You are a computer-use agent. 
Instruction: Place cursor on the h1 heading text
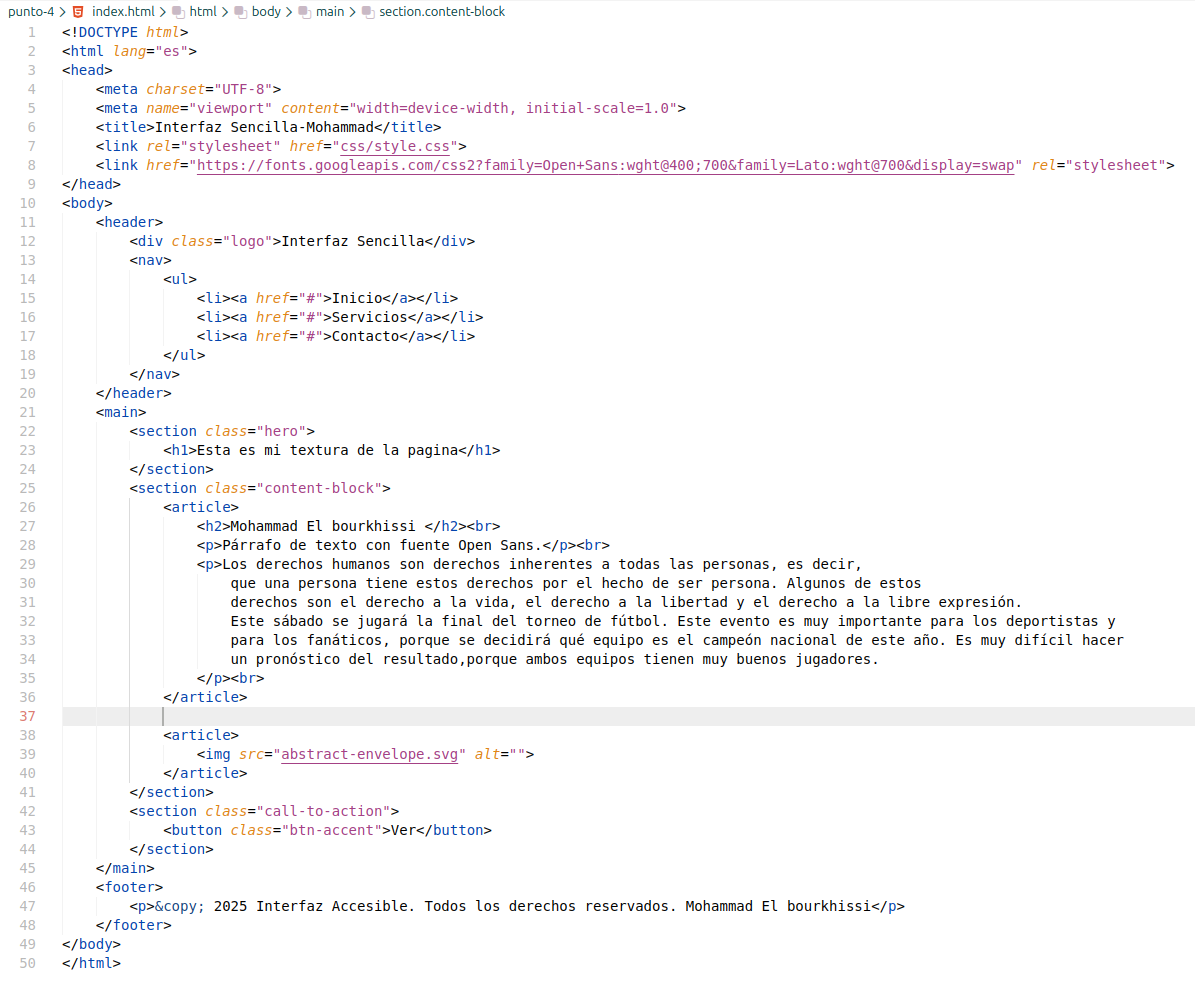point(327,450)
